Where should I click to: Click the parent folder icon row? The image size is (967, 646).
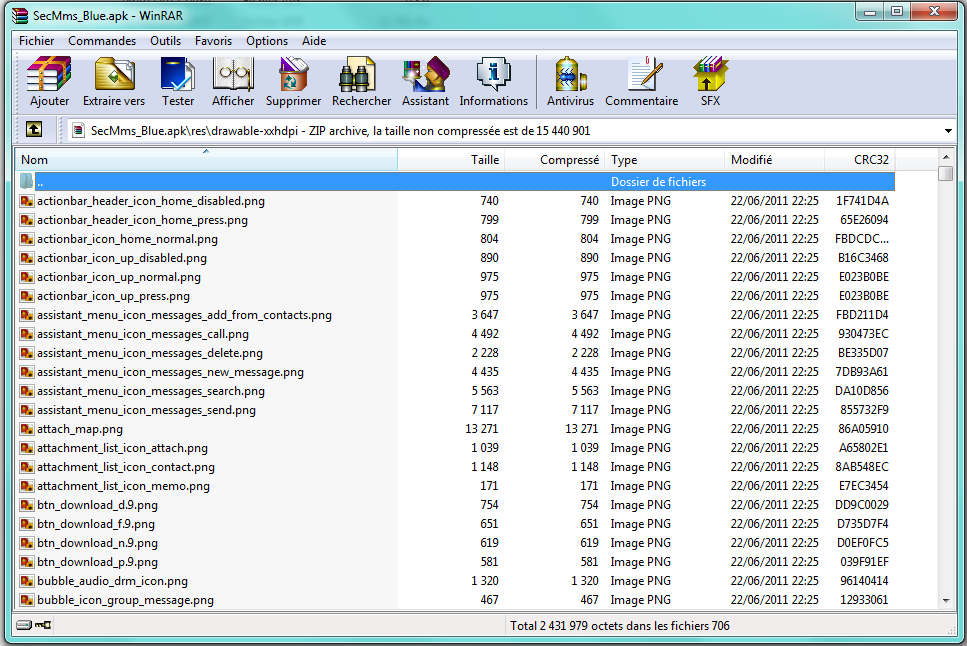point(27,181)
